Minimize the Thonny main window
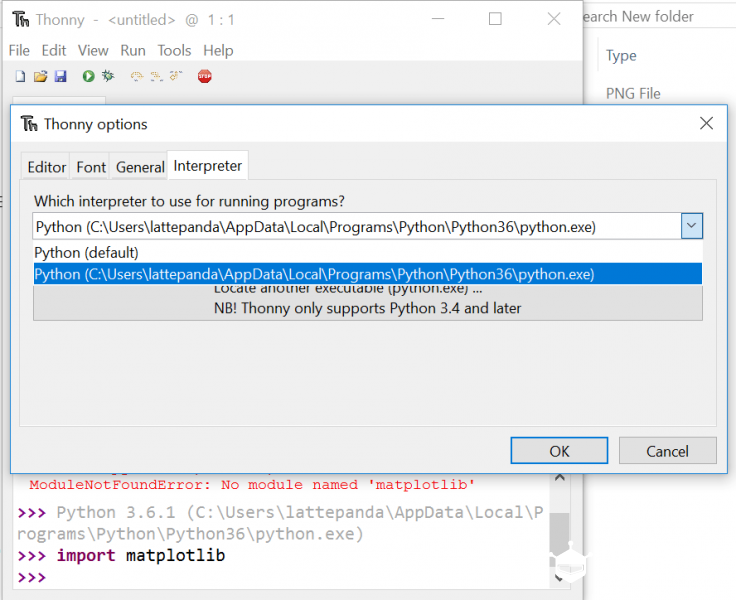The image size is (736, 600). (437, 19)
